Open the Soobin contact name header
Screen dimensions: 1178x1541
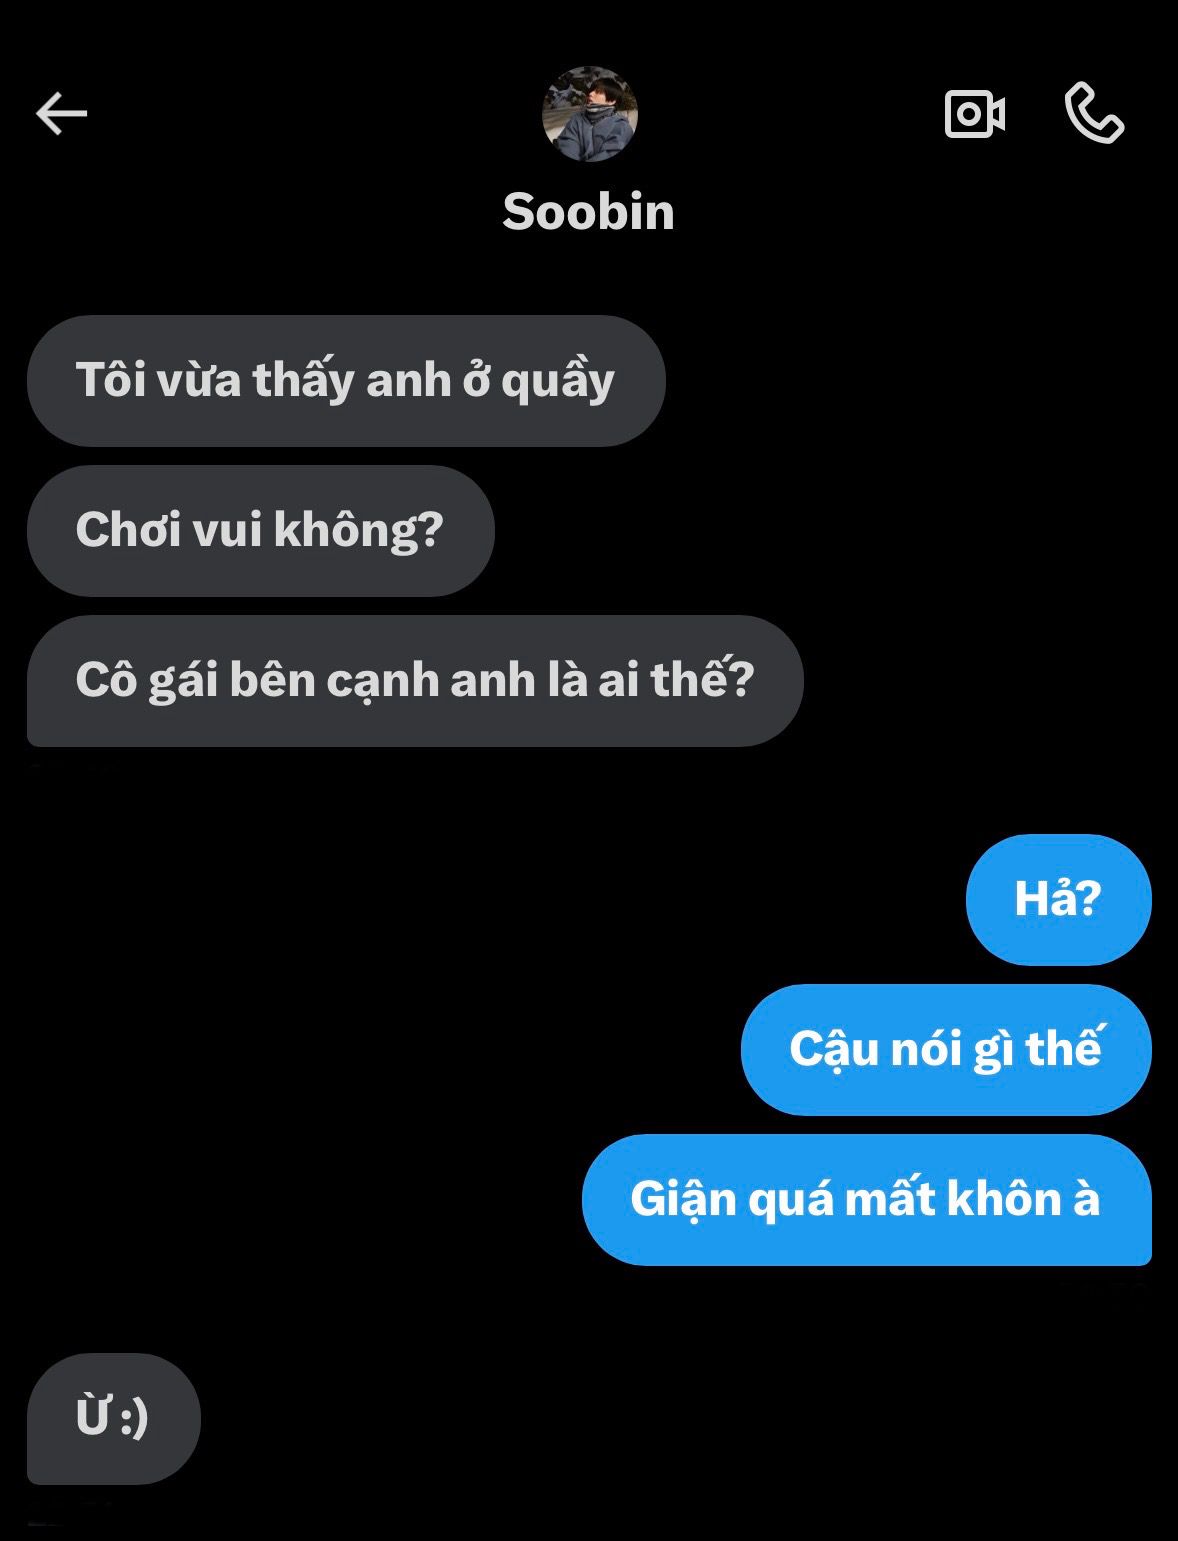(589, 212)
